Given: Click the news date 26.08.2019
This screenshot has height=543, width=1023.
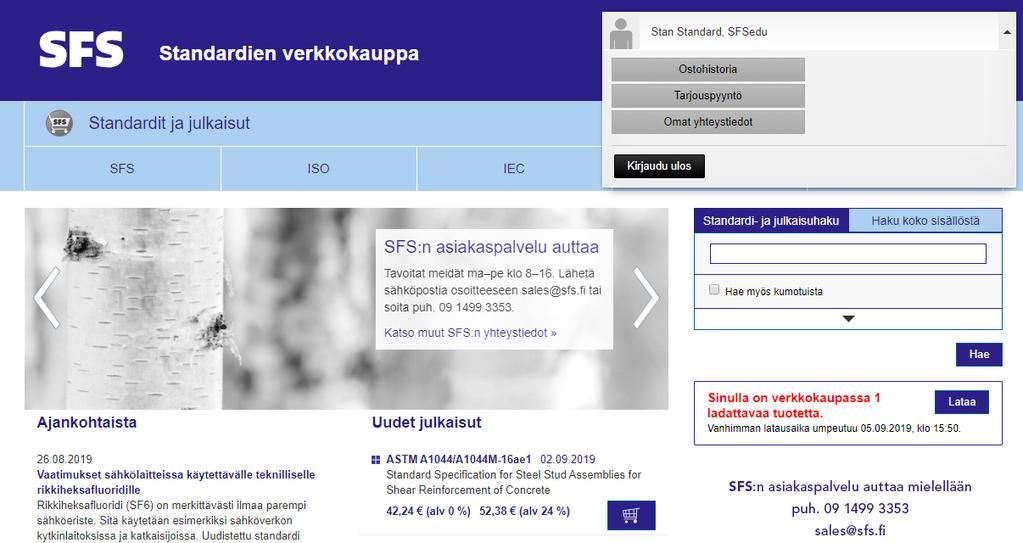Looking at the screenshot, I should coord(65,459).
